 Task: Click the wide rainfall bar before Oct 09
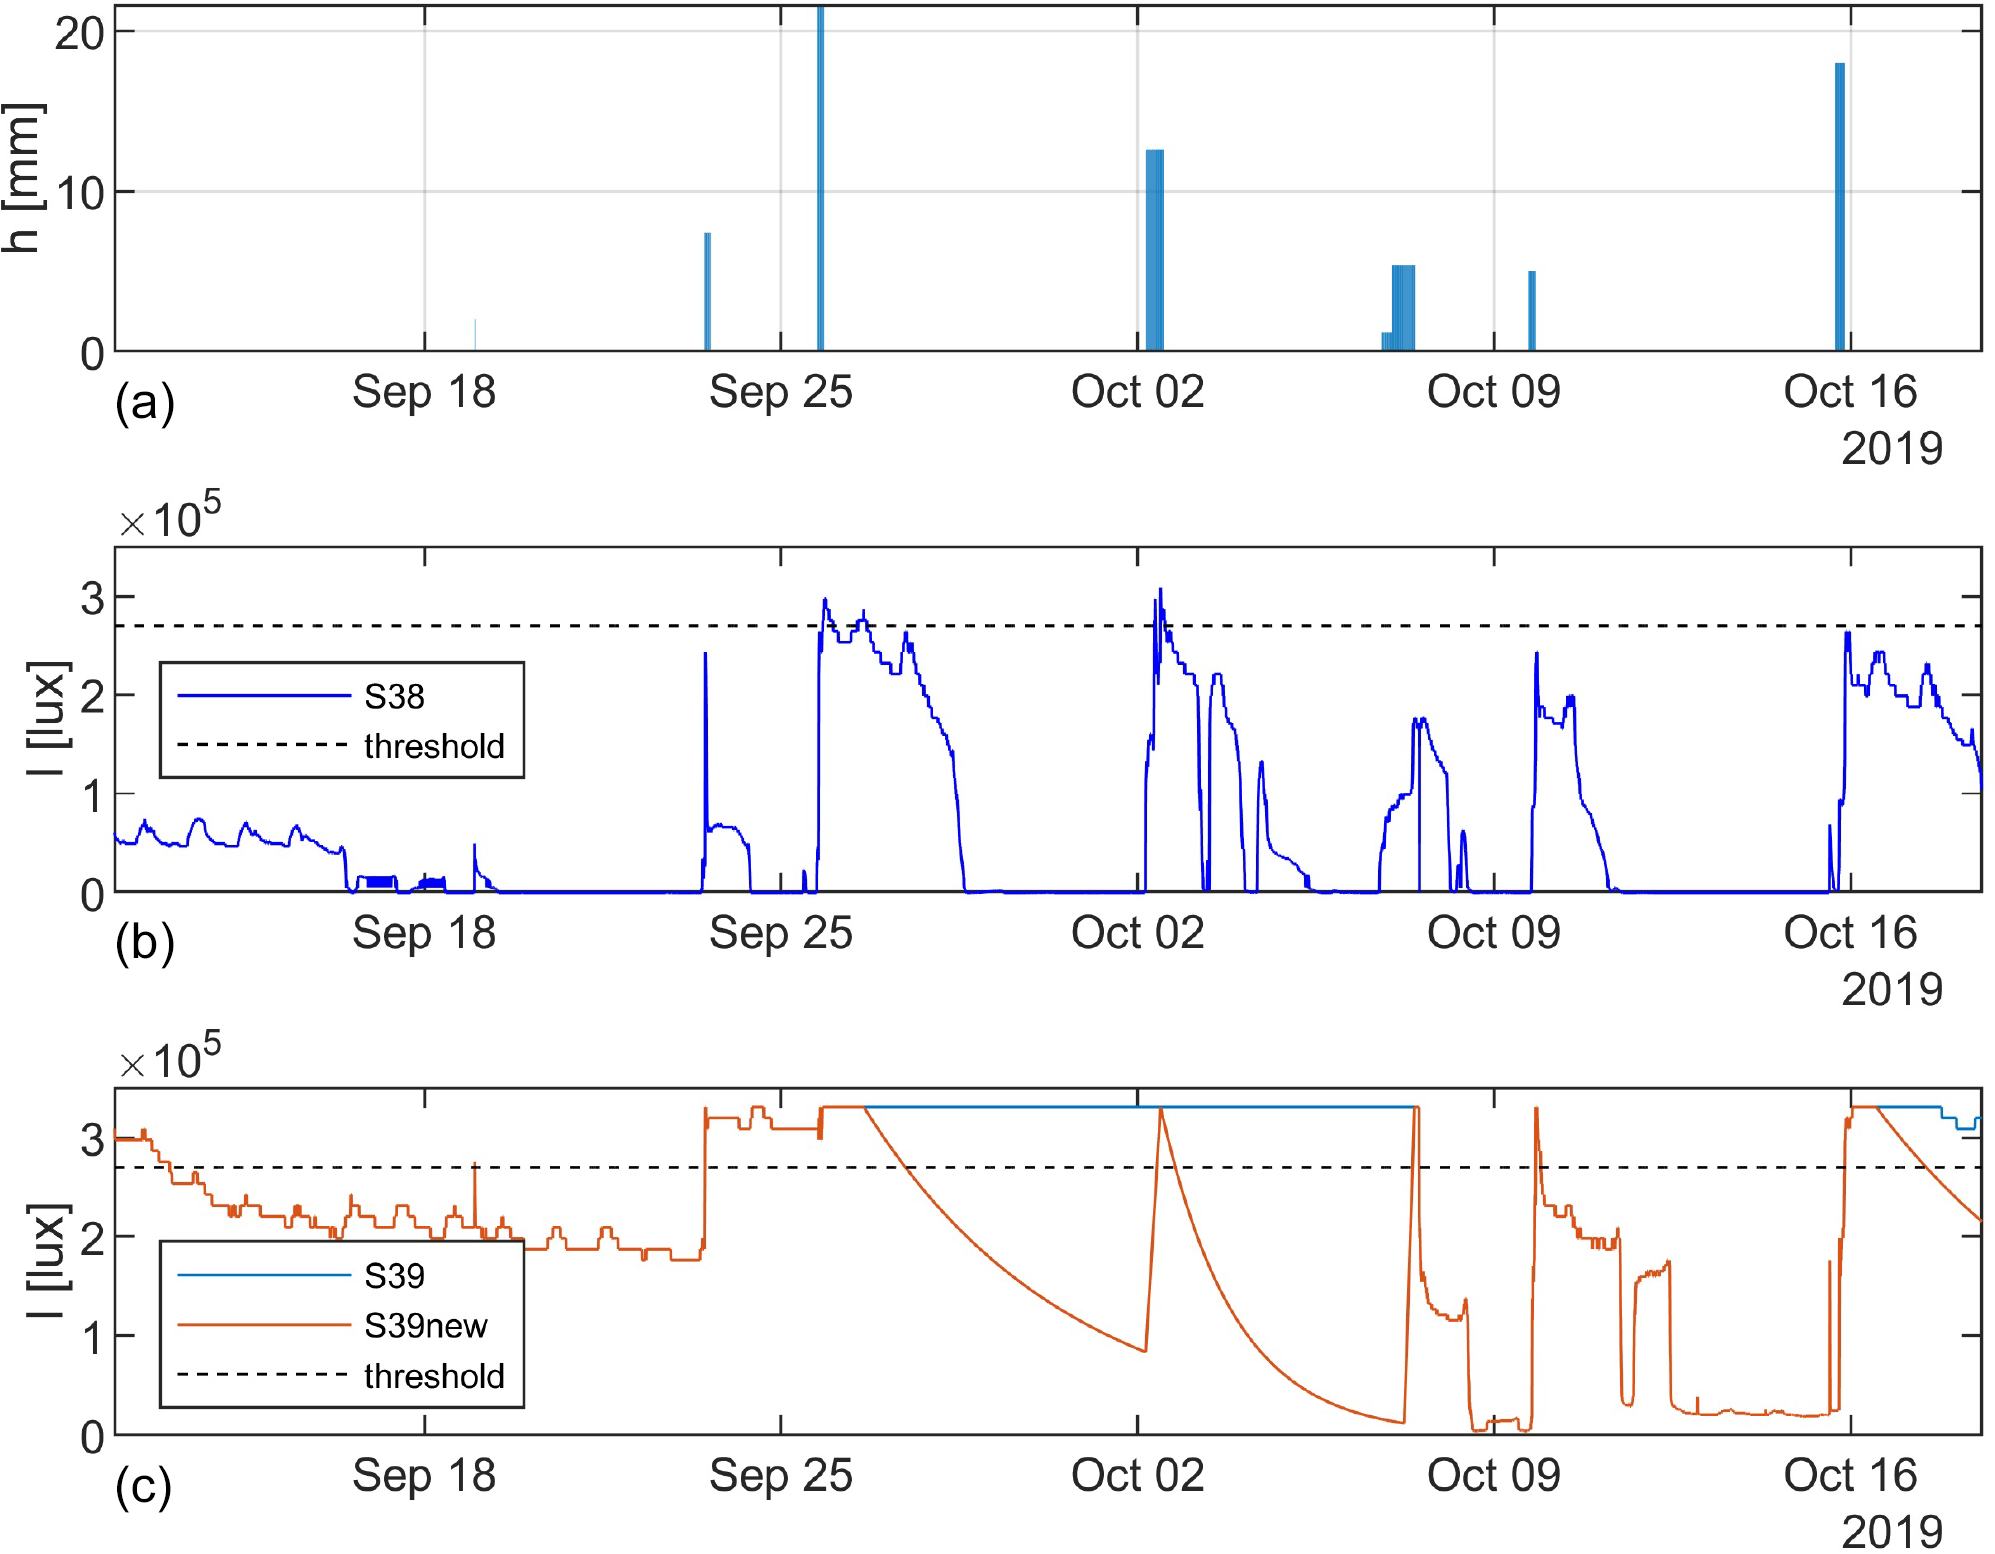(1404, 308)
